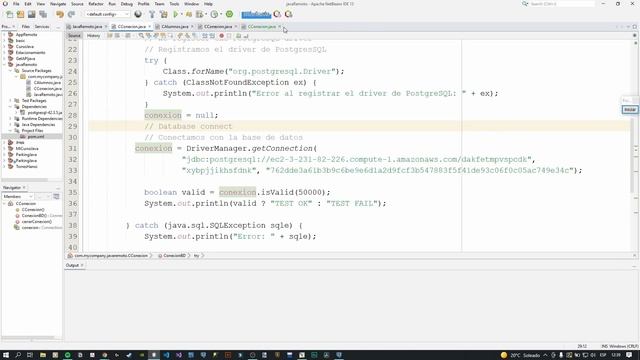
Task: Collapse the Project Files node
Action: point(11,131)
